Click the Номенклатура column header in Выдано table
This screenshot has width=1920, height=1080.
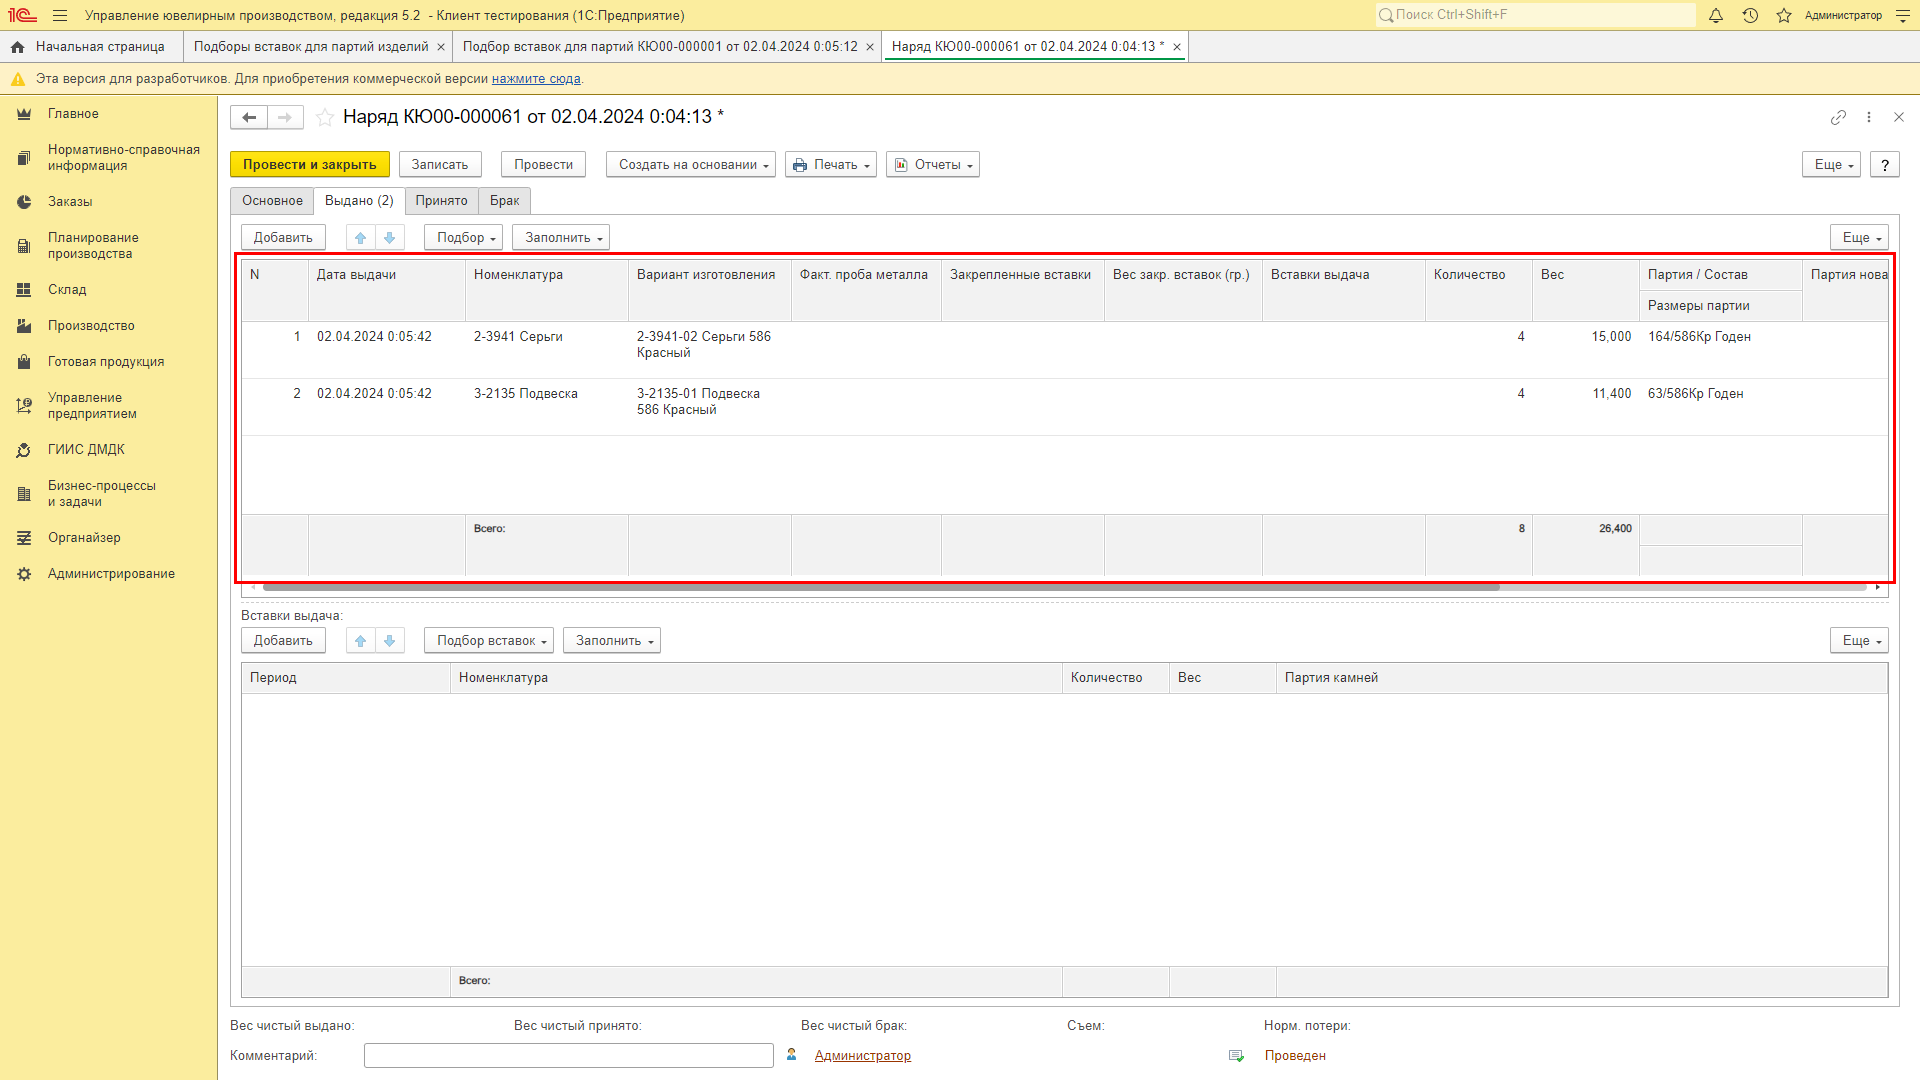coord(546,290)
